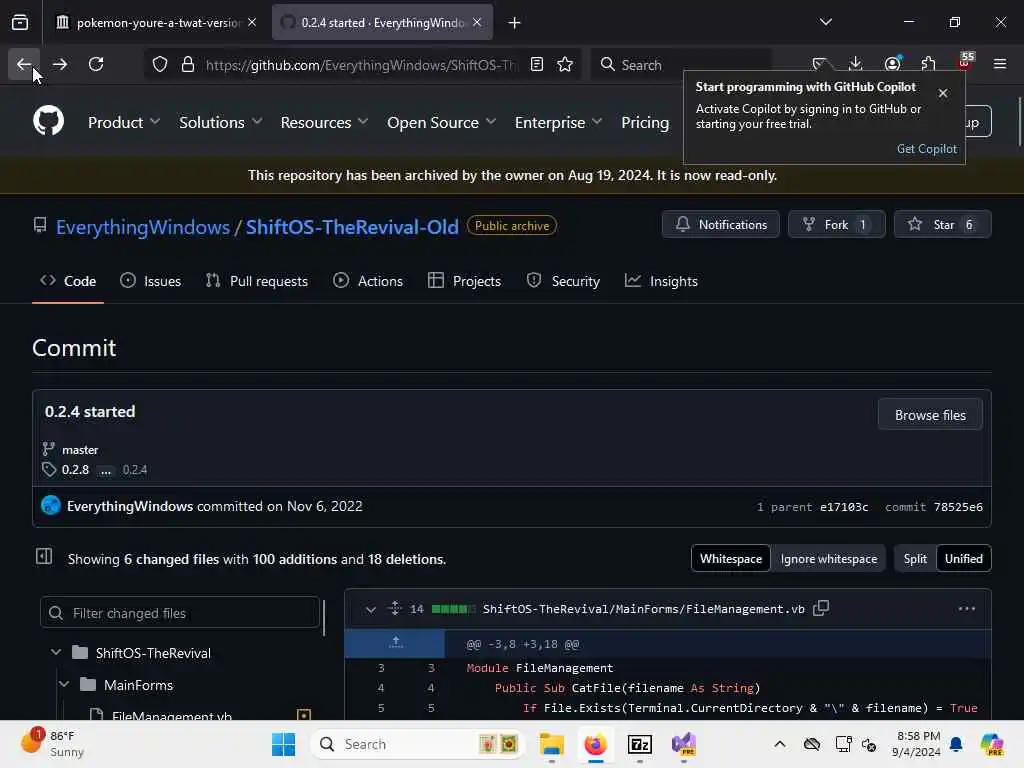Open the Projects tab
The width and height of the screenshot is (1024, 768).
(x=464, y=281)
